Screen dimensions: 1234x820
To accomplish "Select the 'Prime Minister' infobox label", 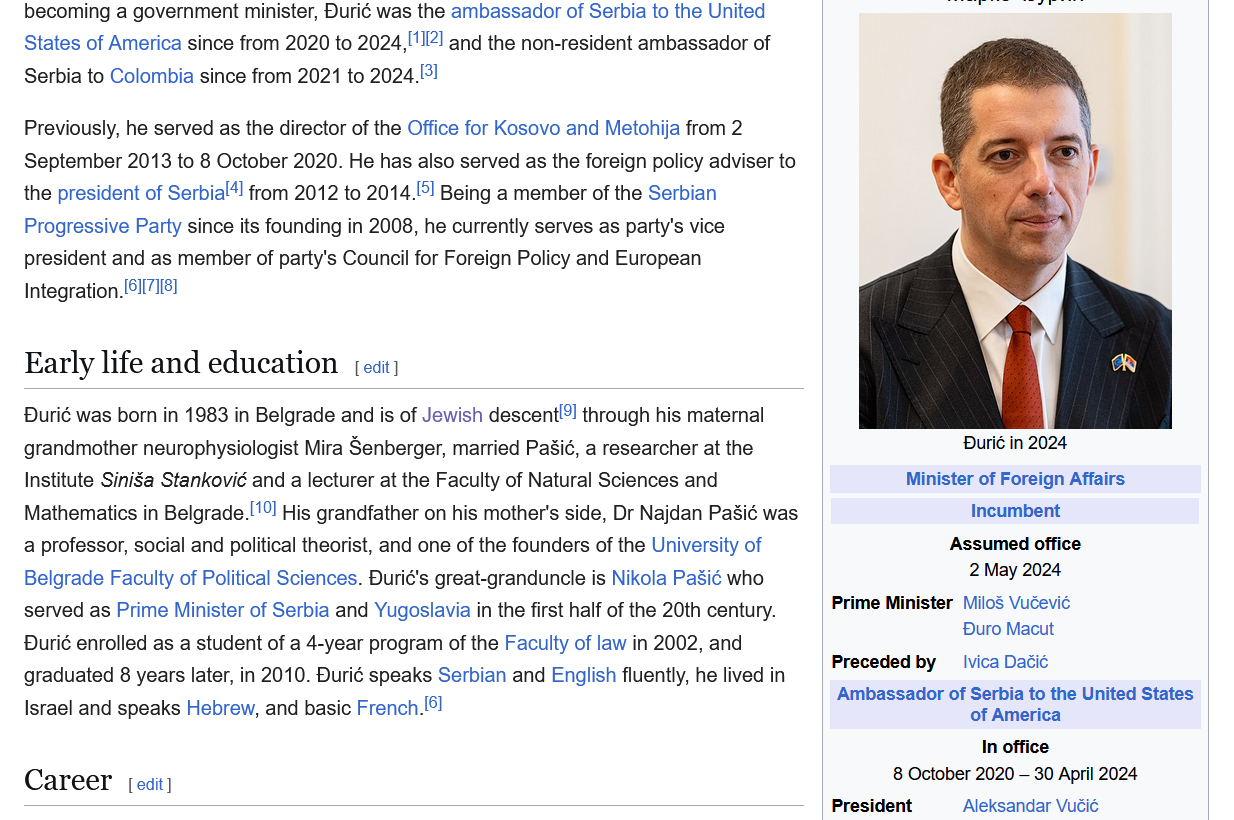I will (x=892, y=603).
